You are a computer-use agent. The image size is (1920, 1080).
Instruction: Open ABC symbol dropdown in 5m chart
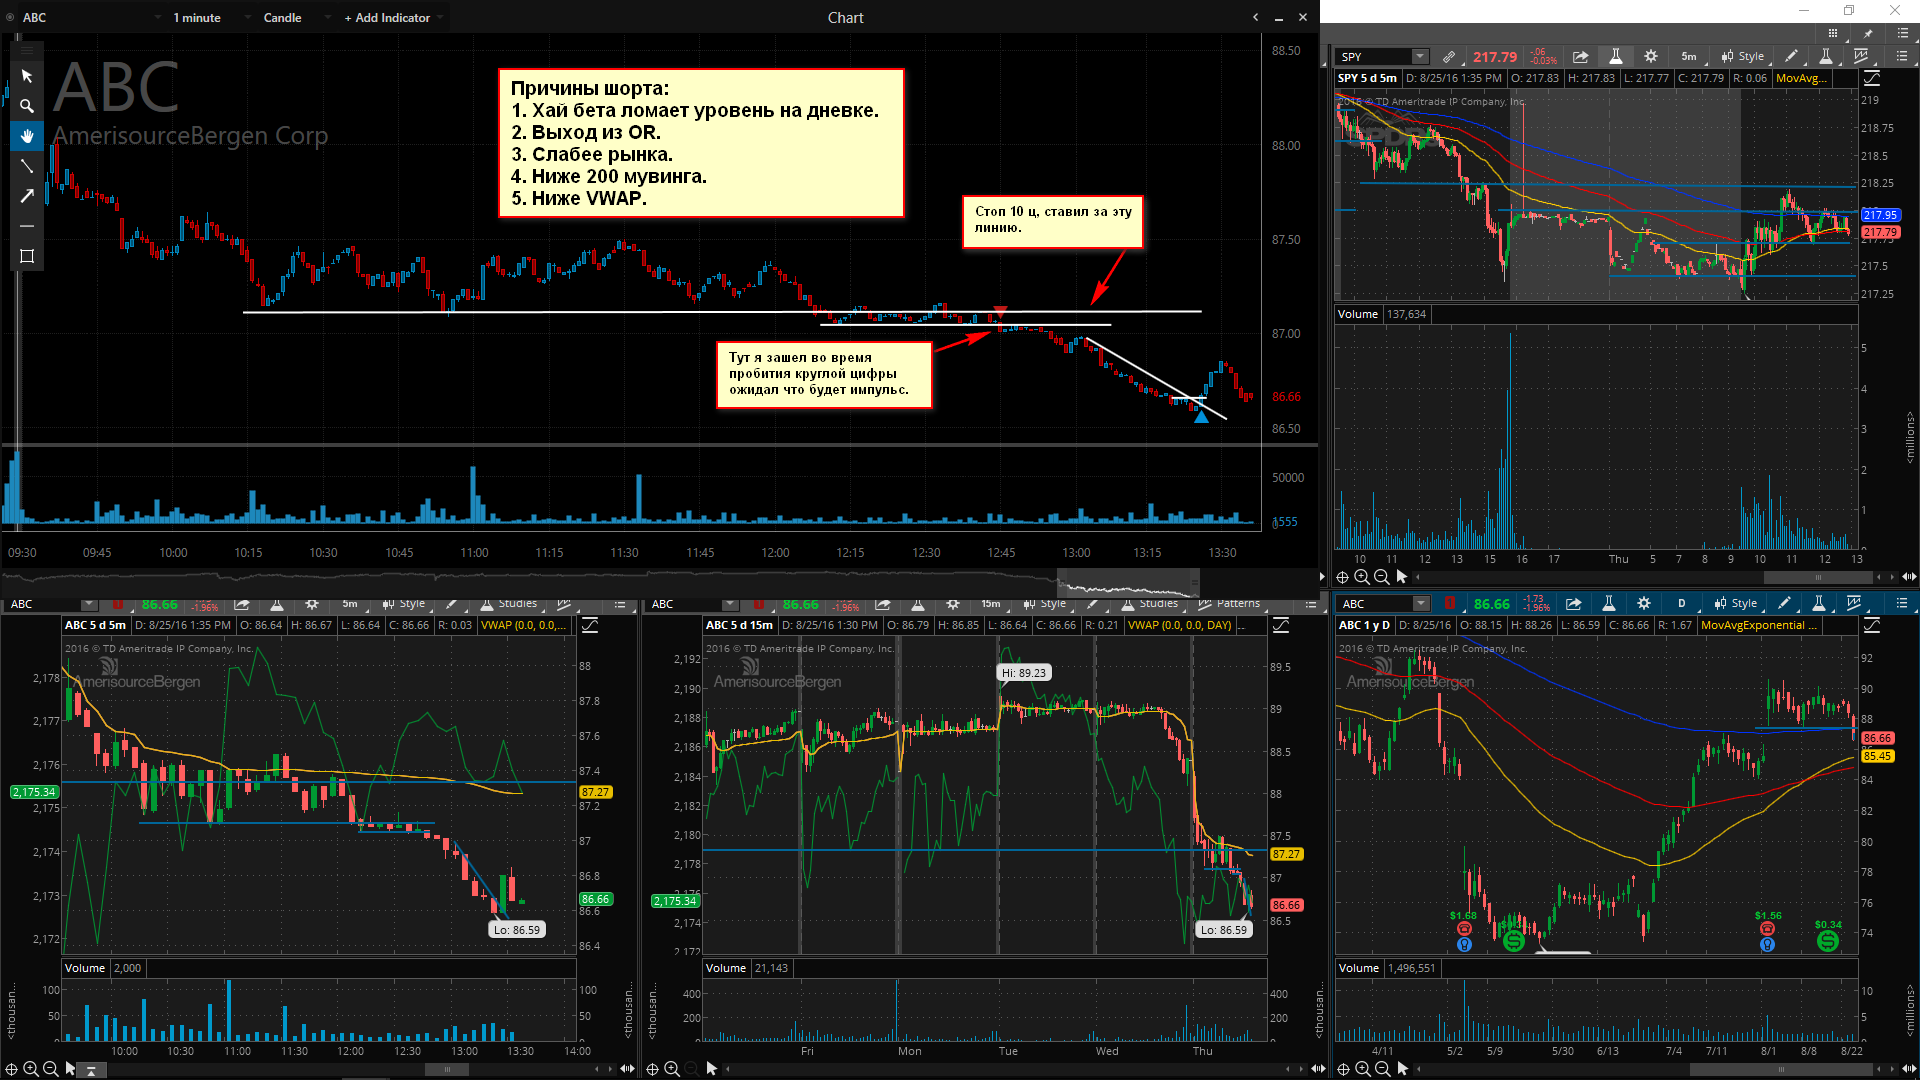89,604
